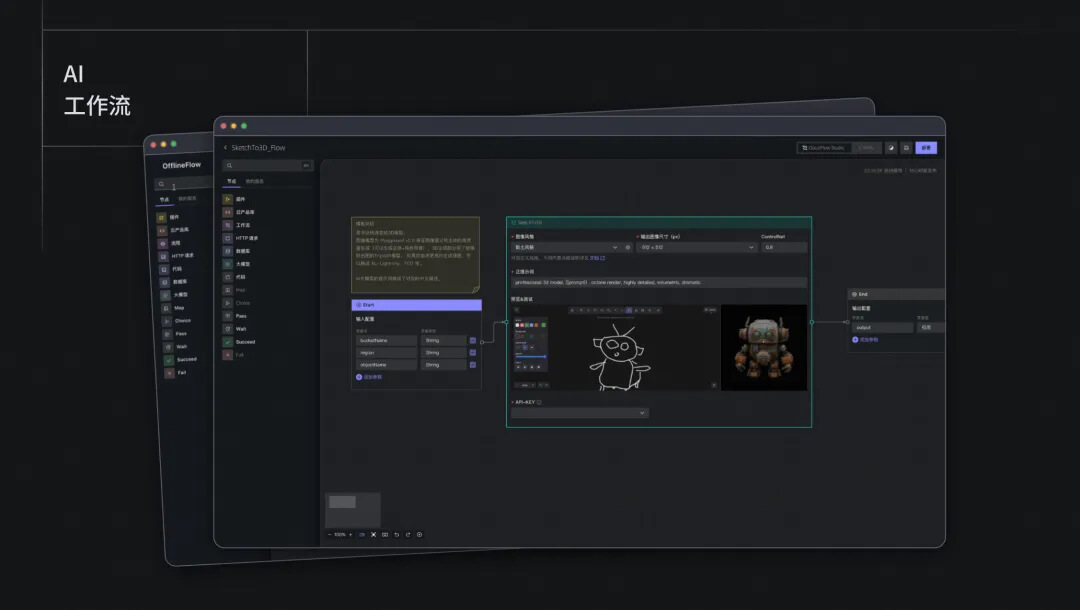Click add parameter link in Start node
This screenshot has height=610, width=1080.
pos(369,377)
